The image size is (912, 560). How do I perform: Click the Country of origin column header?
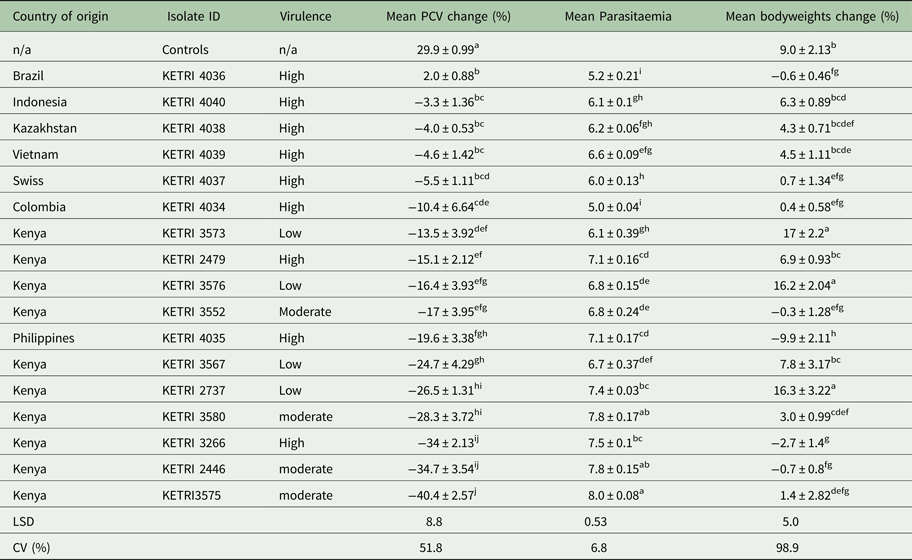pos(61,18)
